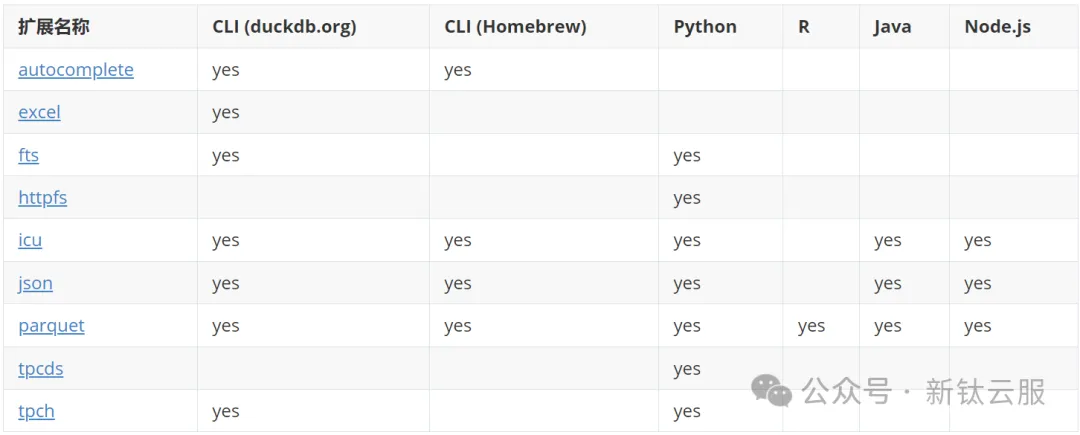Open the parquet extension link
Viewport: 1080px width, 435px height.
click(x=51, y=326)
